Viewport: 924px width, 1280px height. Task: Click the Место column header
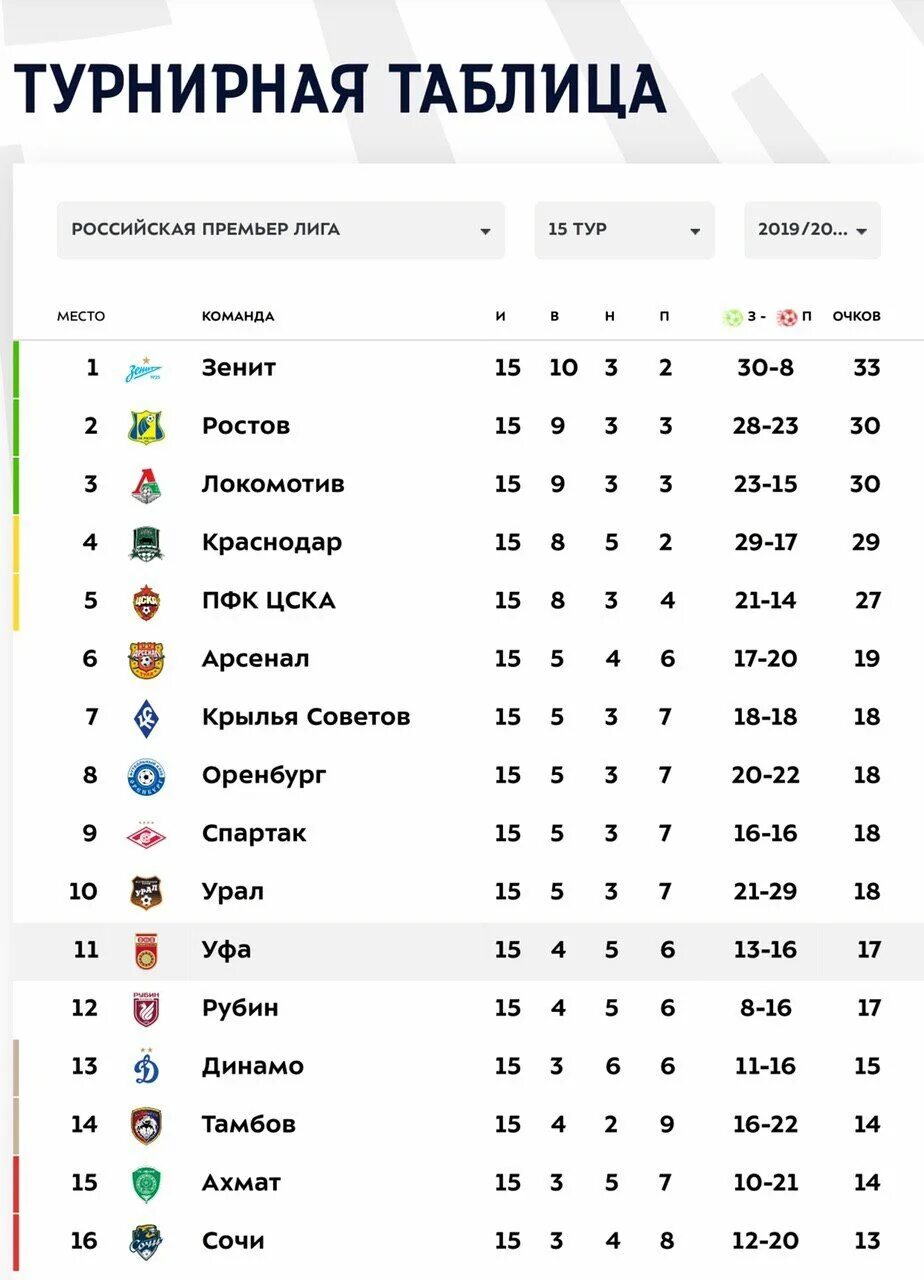(x=81, y=316)
